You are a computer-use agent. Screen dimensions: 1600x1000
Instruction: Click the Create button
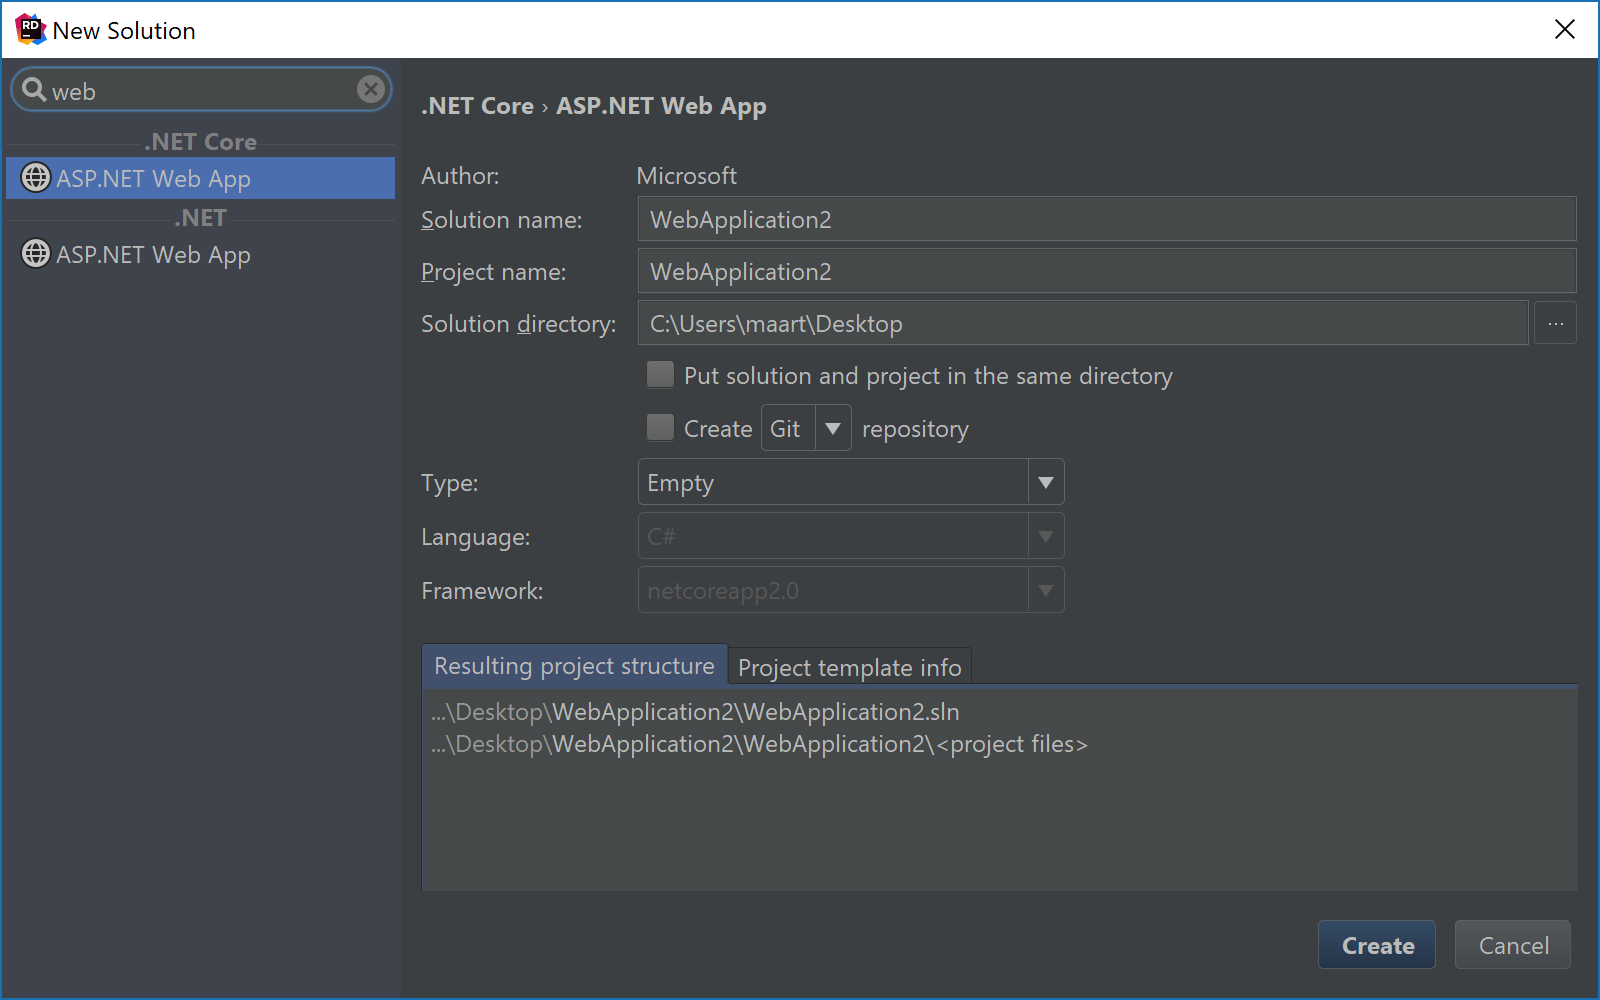pyautogui.click(x=1377, y=945)
